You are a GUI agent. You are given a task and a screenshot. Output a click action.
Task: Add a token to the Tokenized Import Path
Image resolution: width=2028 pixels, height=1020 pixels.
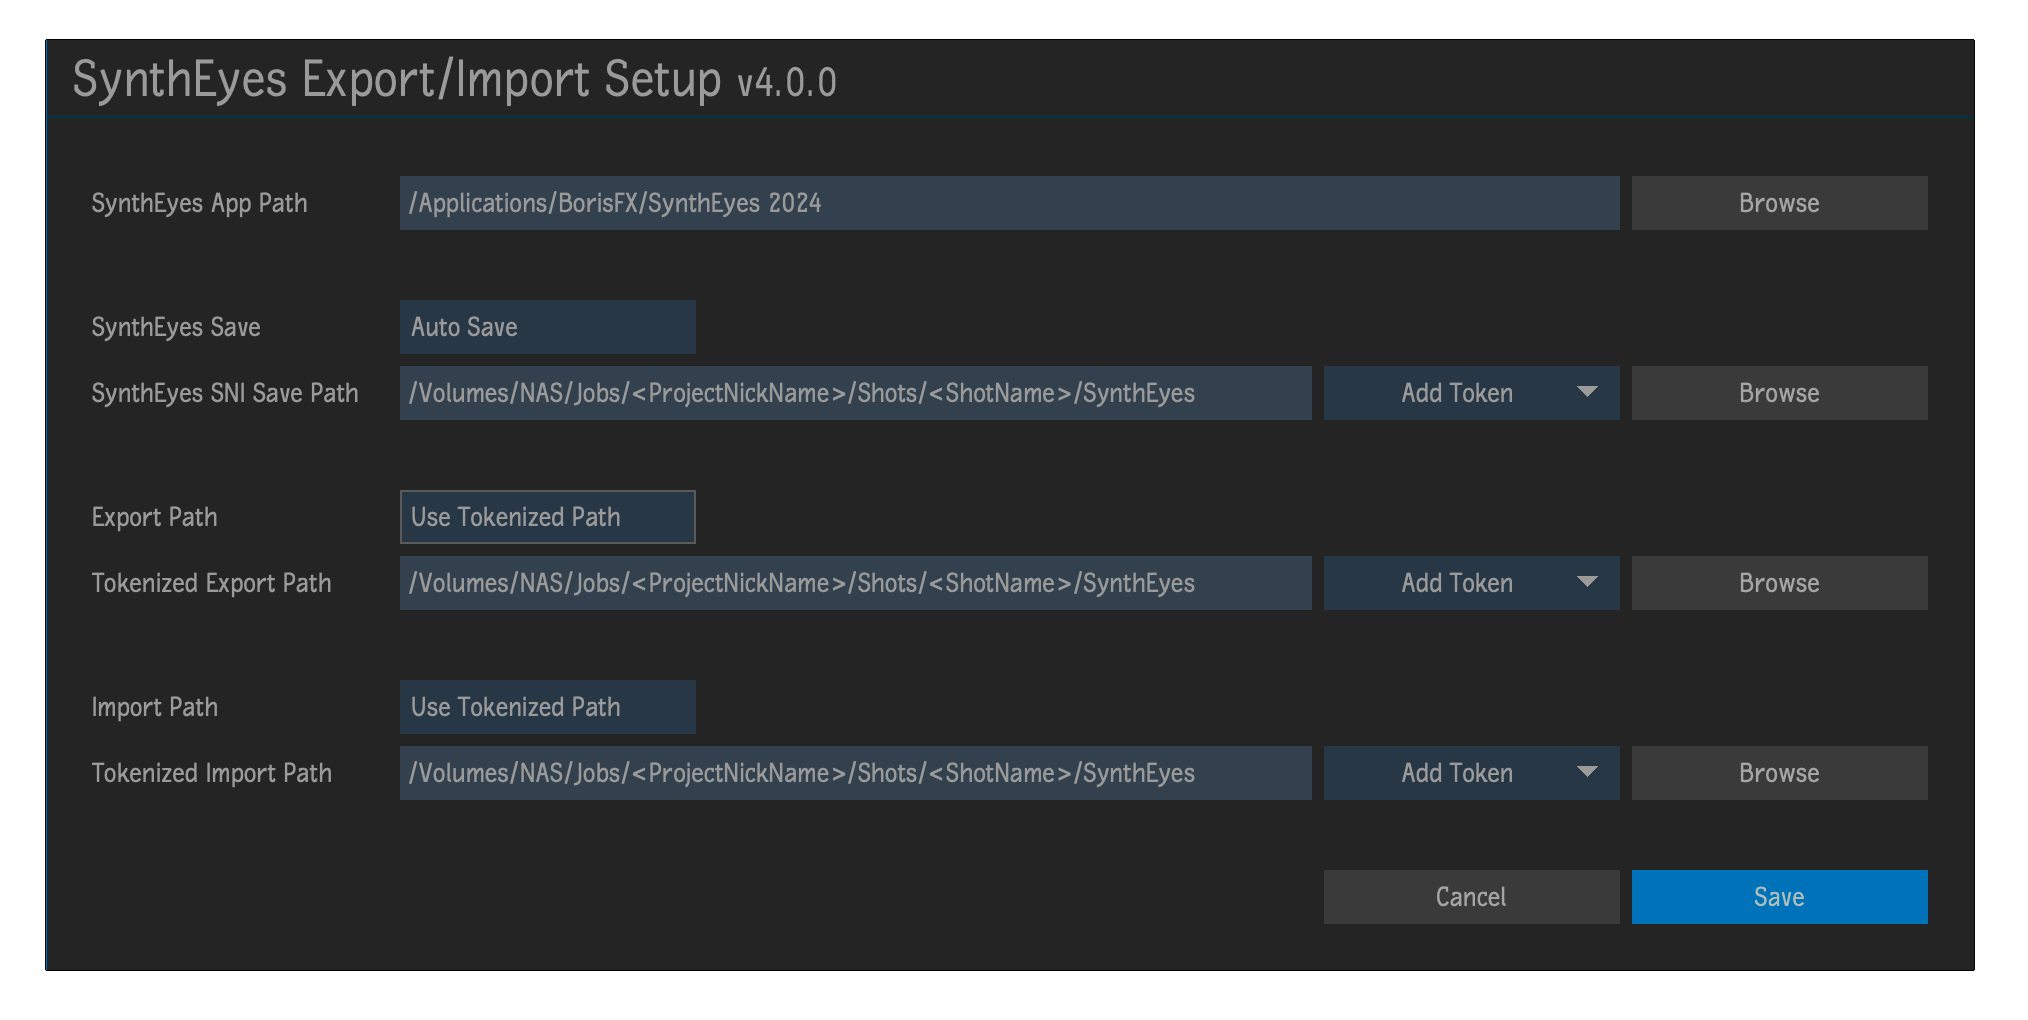[x=1456, y=772]
